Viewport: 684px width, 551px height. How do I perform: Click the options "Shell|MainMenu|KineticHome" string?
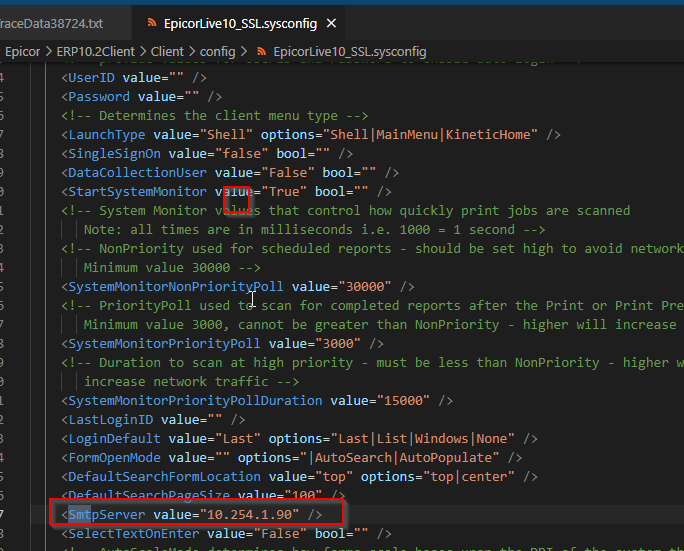[x=430, y=135]
